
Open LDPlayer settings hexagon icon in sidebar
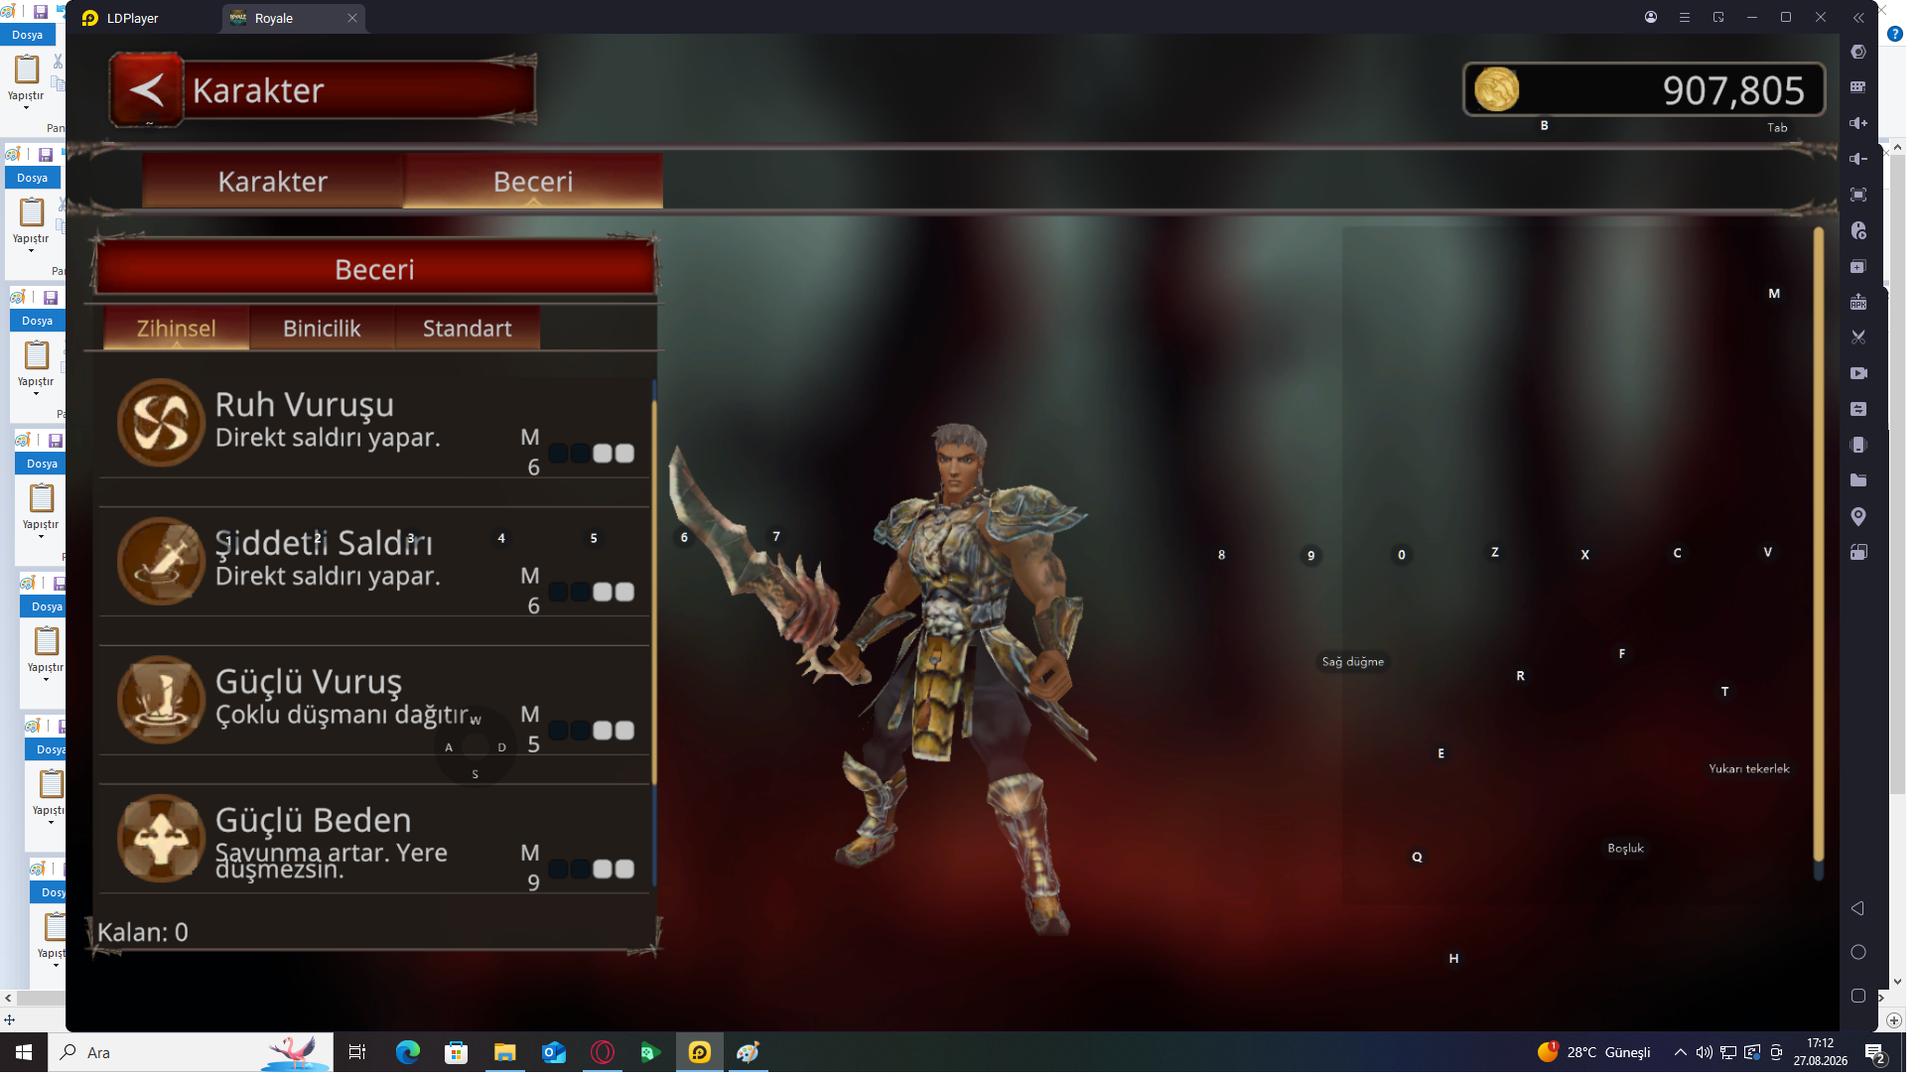pyautogui.click(x=1858, y=52)
